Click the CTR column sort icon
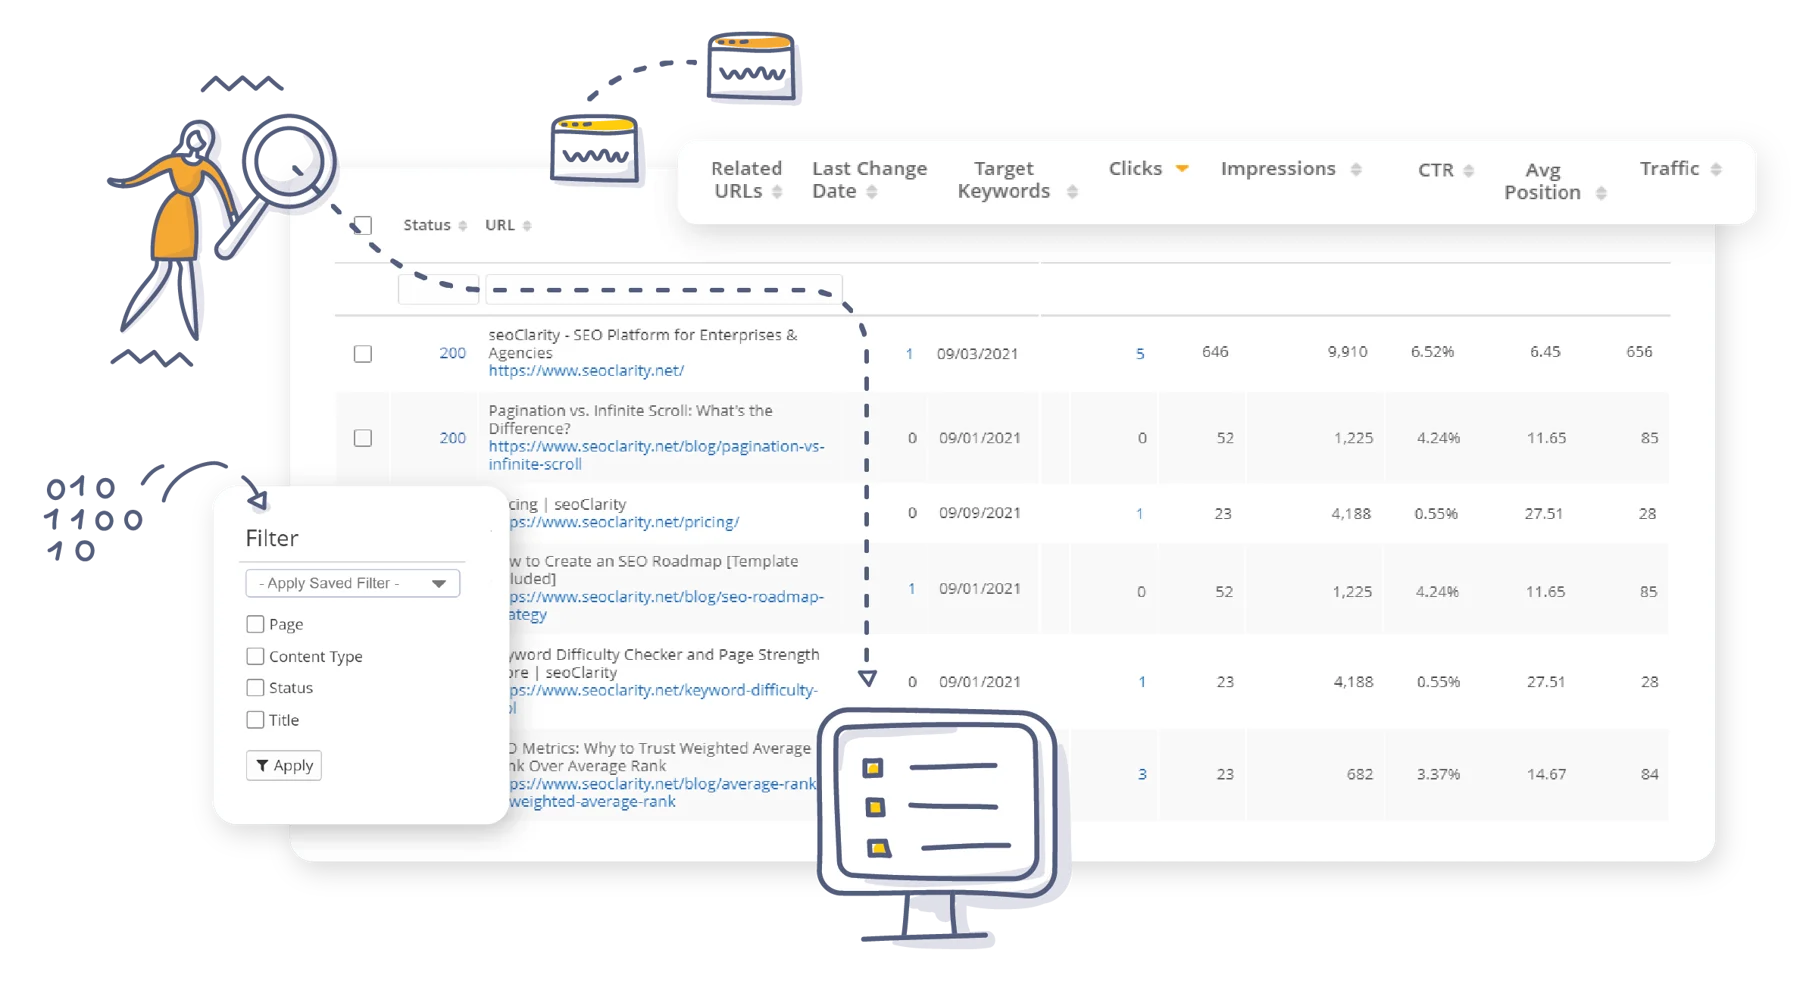The image size is (1800, 981). [1467, 170]
